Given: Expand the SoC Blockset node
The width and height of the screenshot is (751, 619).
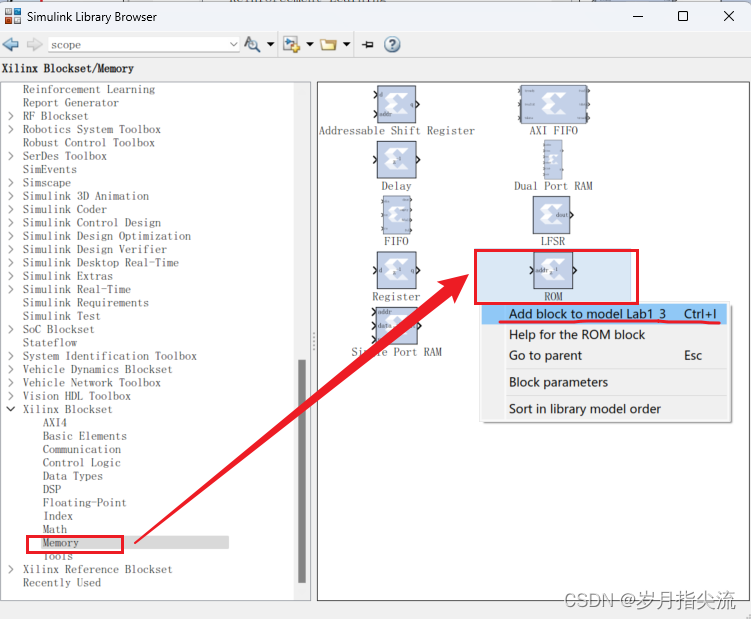Looking at the screenshot, I should point(11,329).
